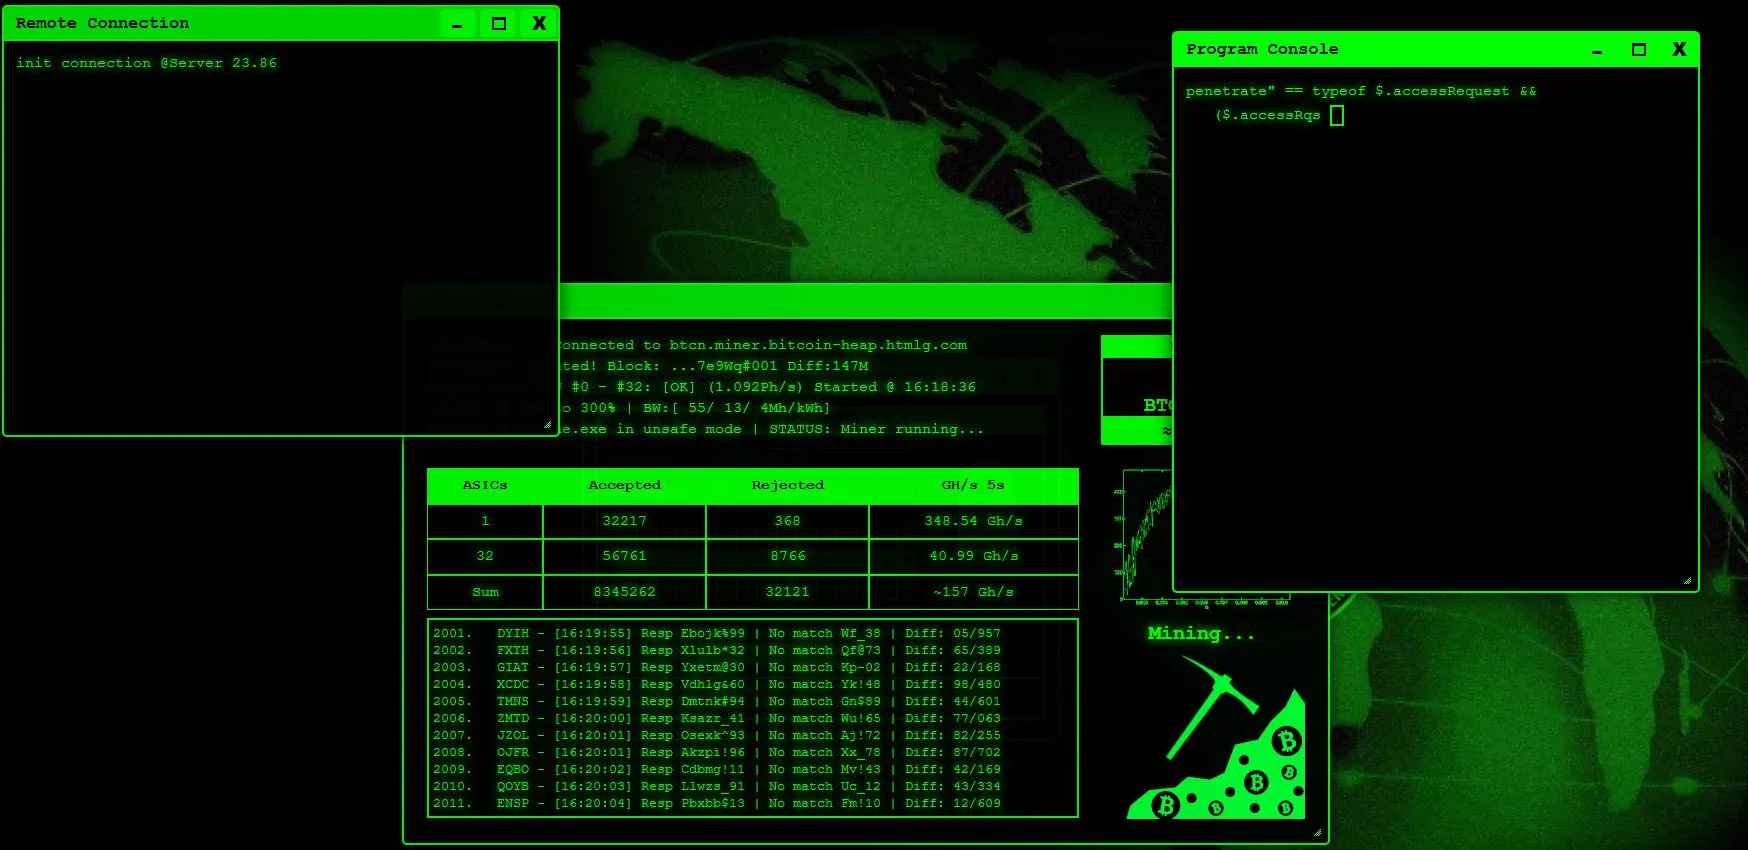Click the resize handle of Program Console
The width and height of the screenshot is (1748, 850).
(1687, 581)
